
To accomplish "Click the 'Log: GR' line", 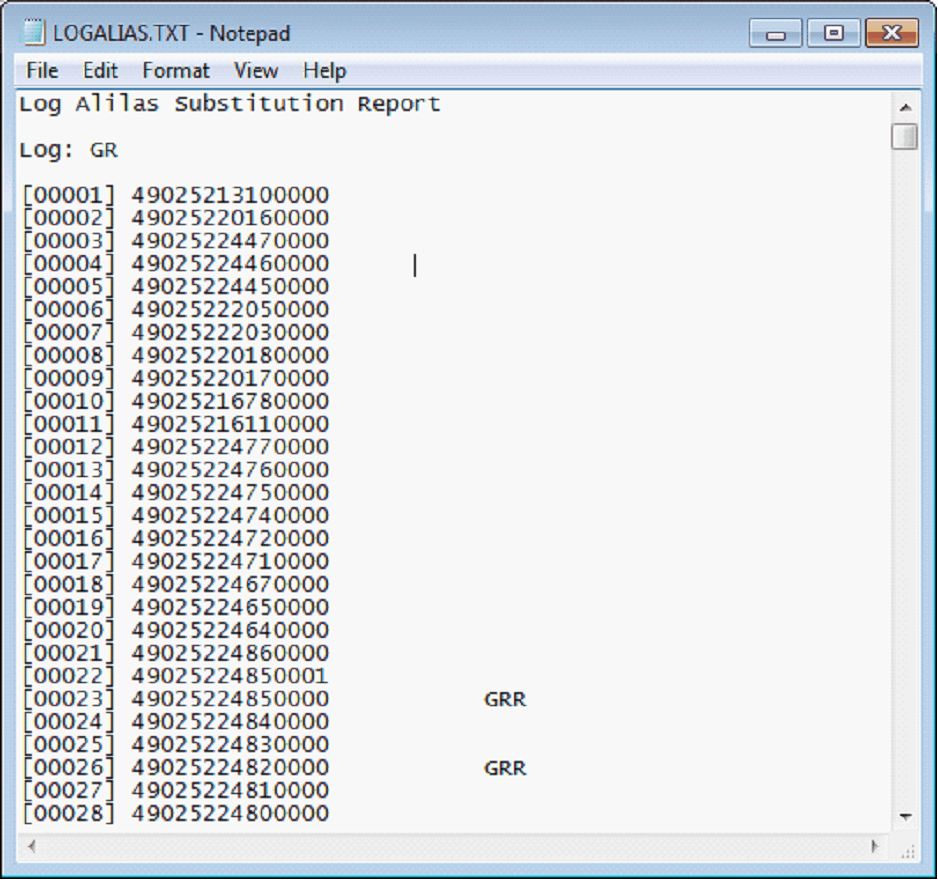I will (68, 150).
